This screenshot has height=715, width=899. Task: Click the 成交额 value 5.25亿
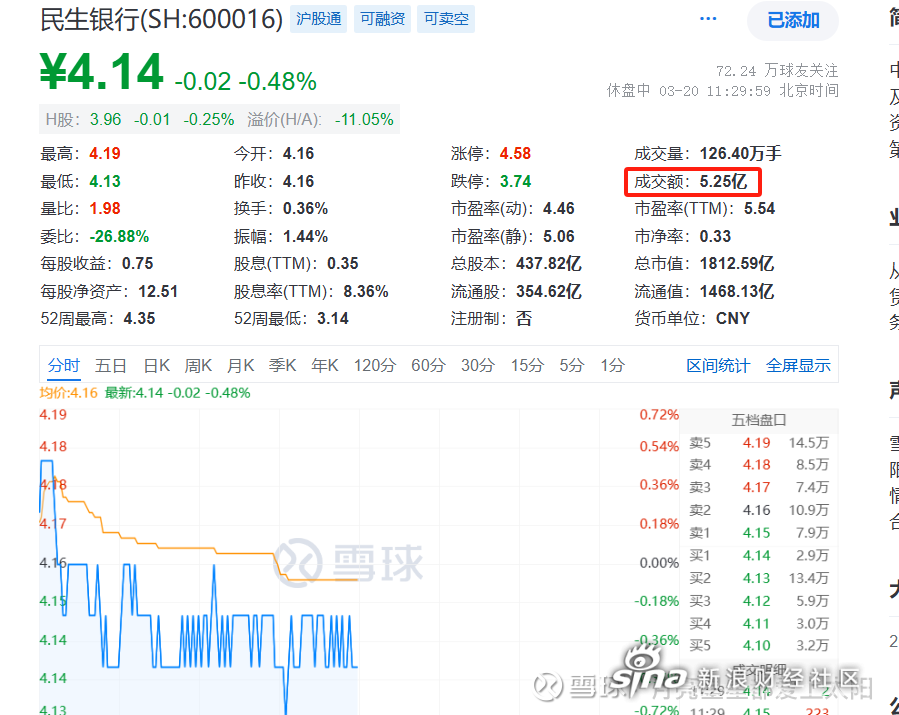pyautogui.click(x=724, y=182)
